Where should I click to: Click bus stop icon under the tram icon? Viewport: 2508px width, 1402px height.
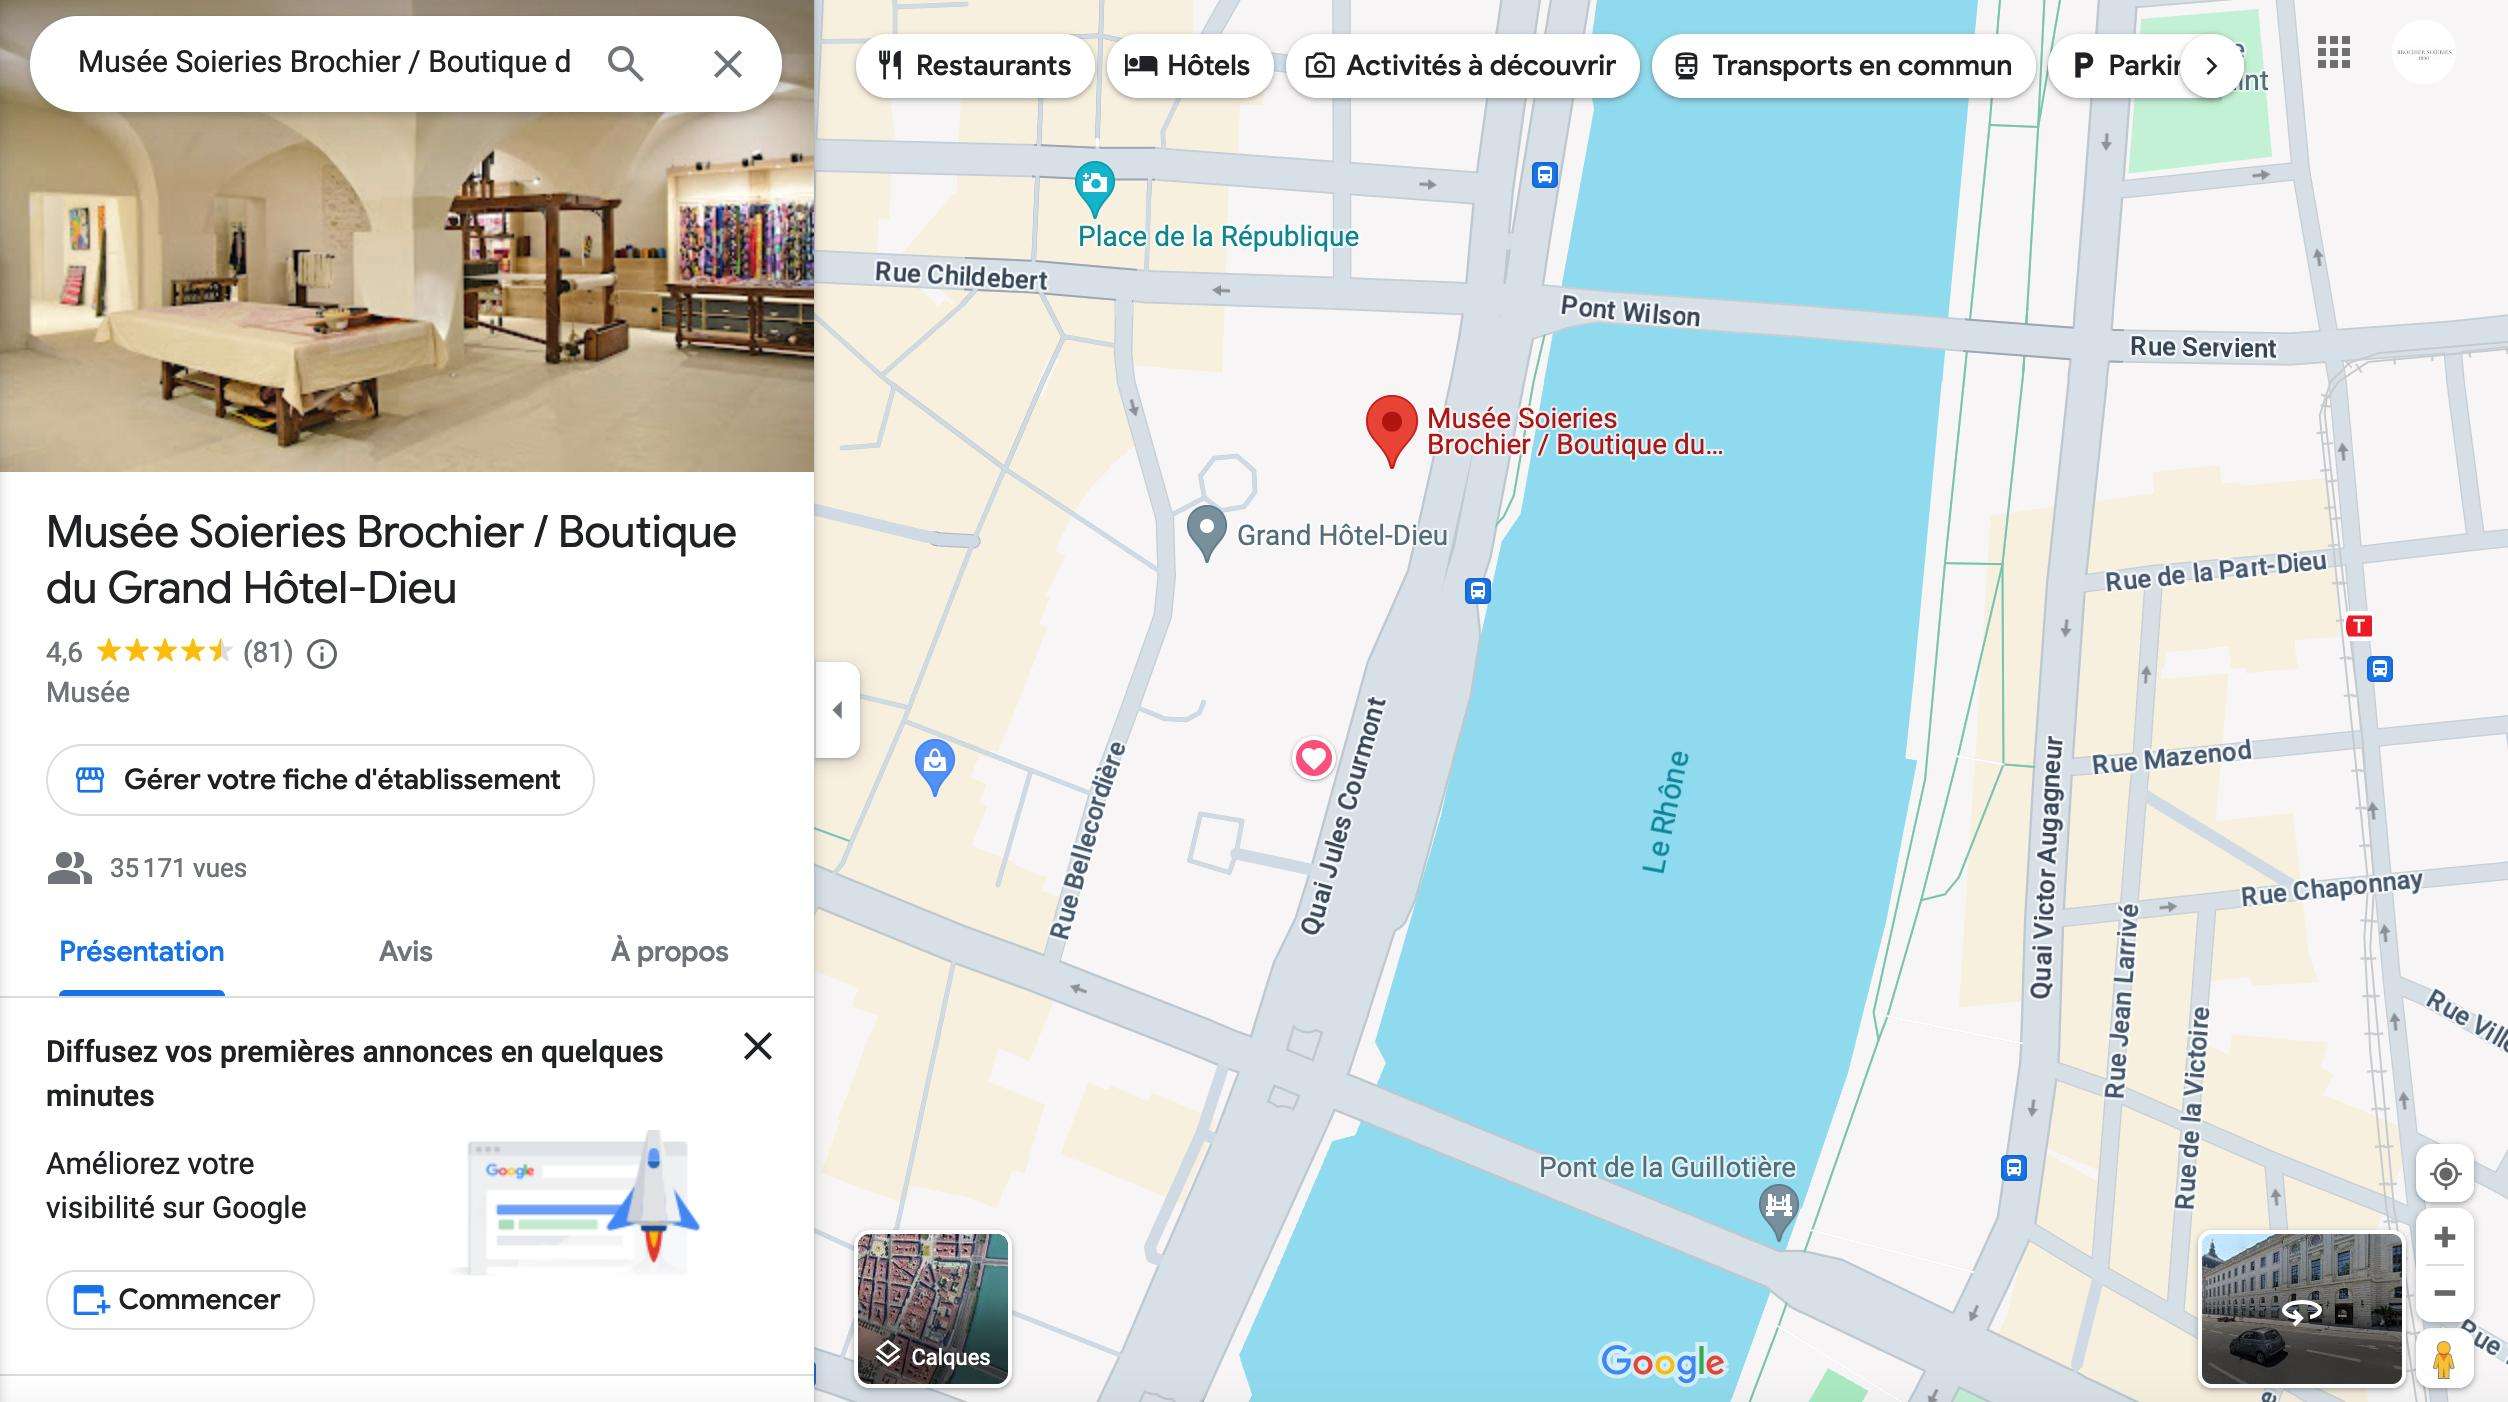pyautogui.click(x=2379, y=669)
